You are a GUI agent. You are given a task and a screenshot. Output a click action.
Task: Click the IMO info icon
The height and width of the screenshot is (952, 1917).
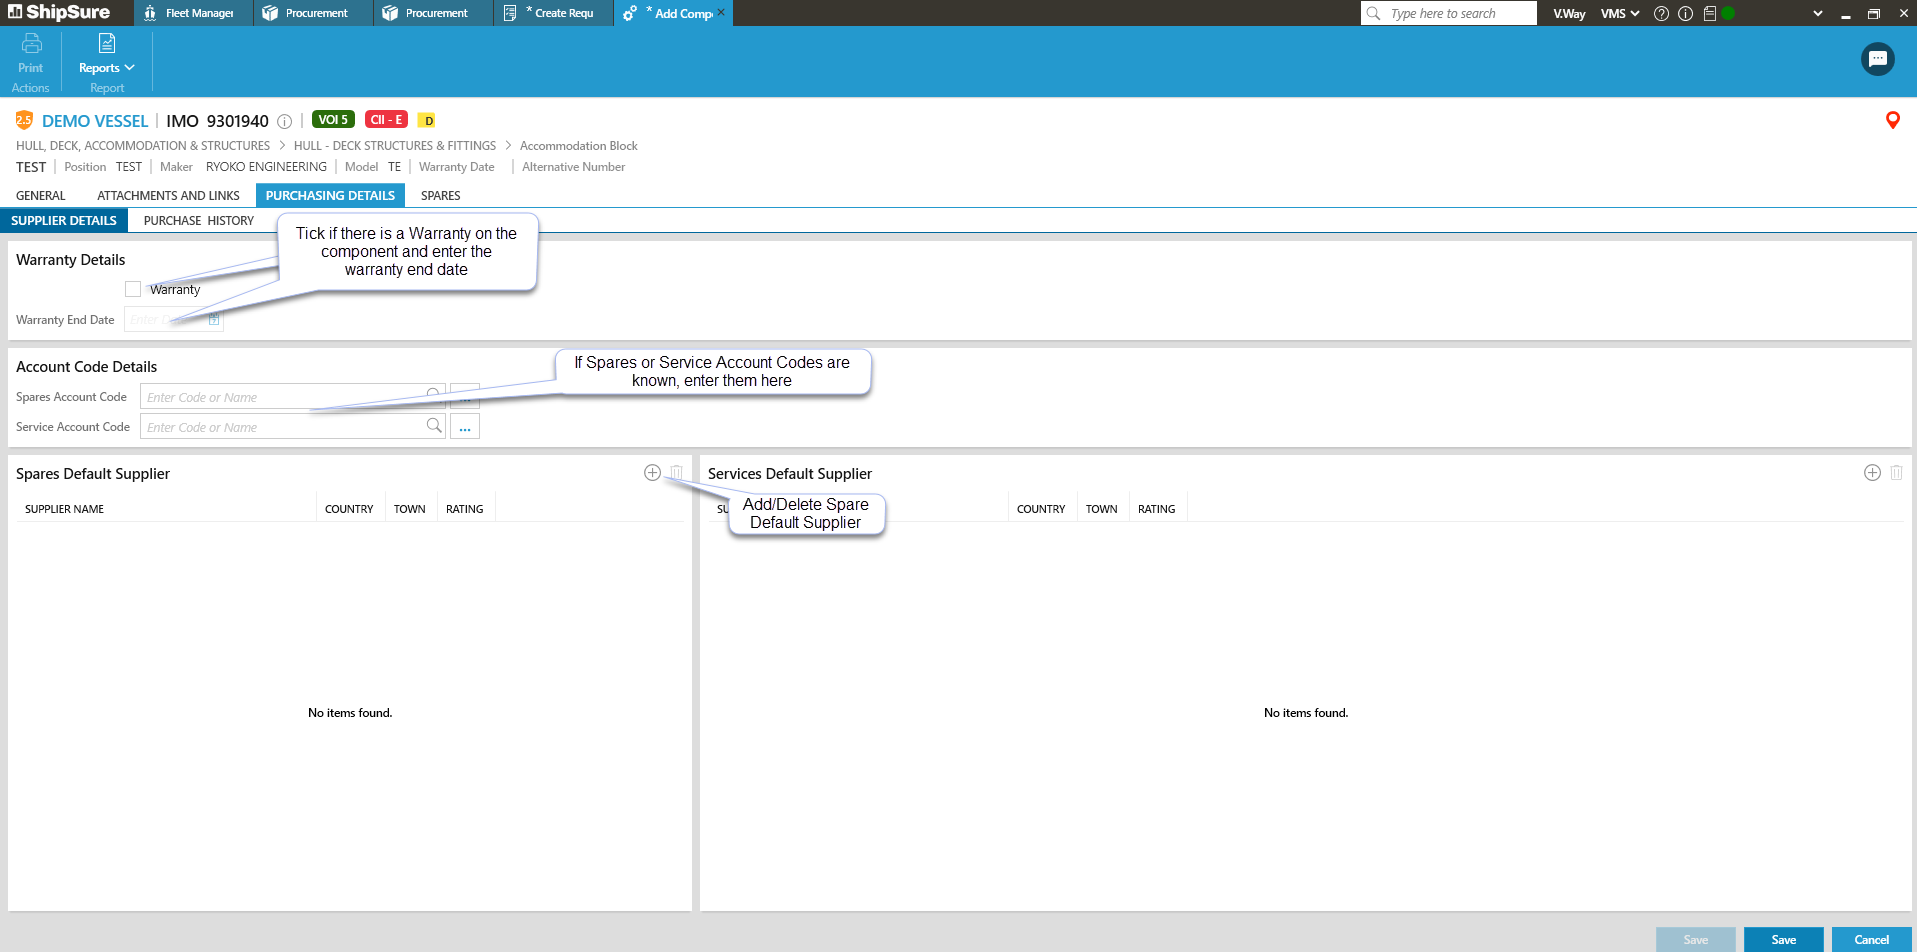284,122
